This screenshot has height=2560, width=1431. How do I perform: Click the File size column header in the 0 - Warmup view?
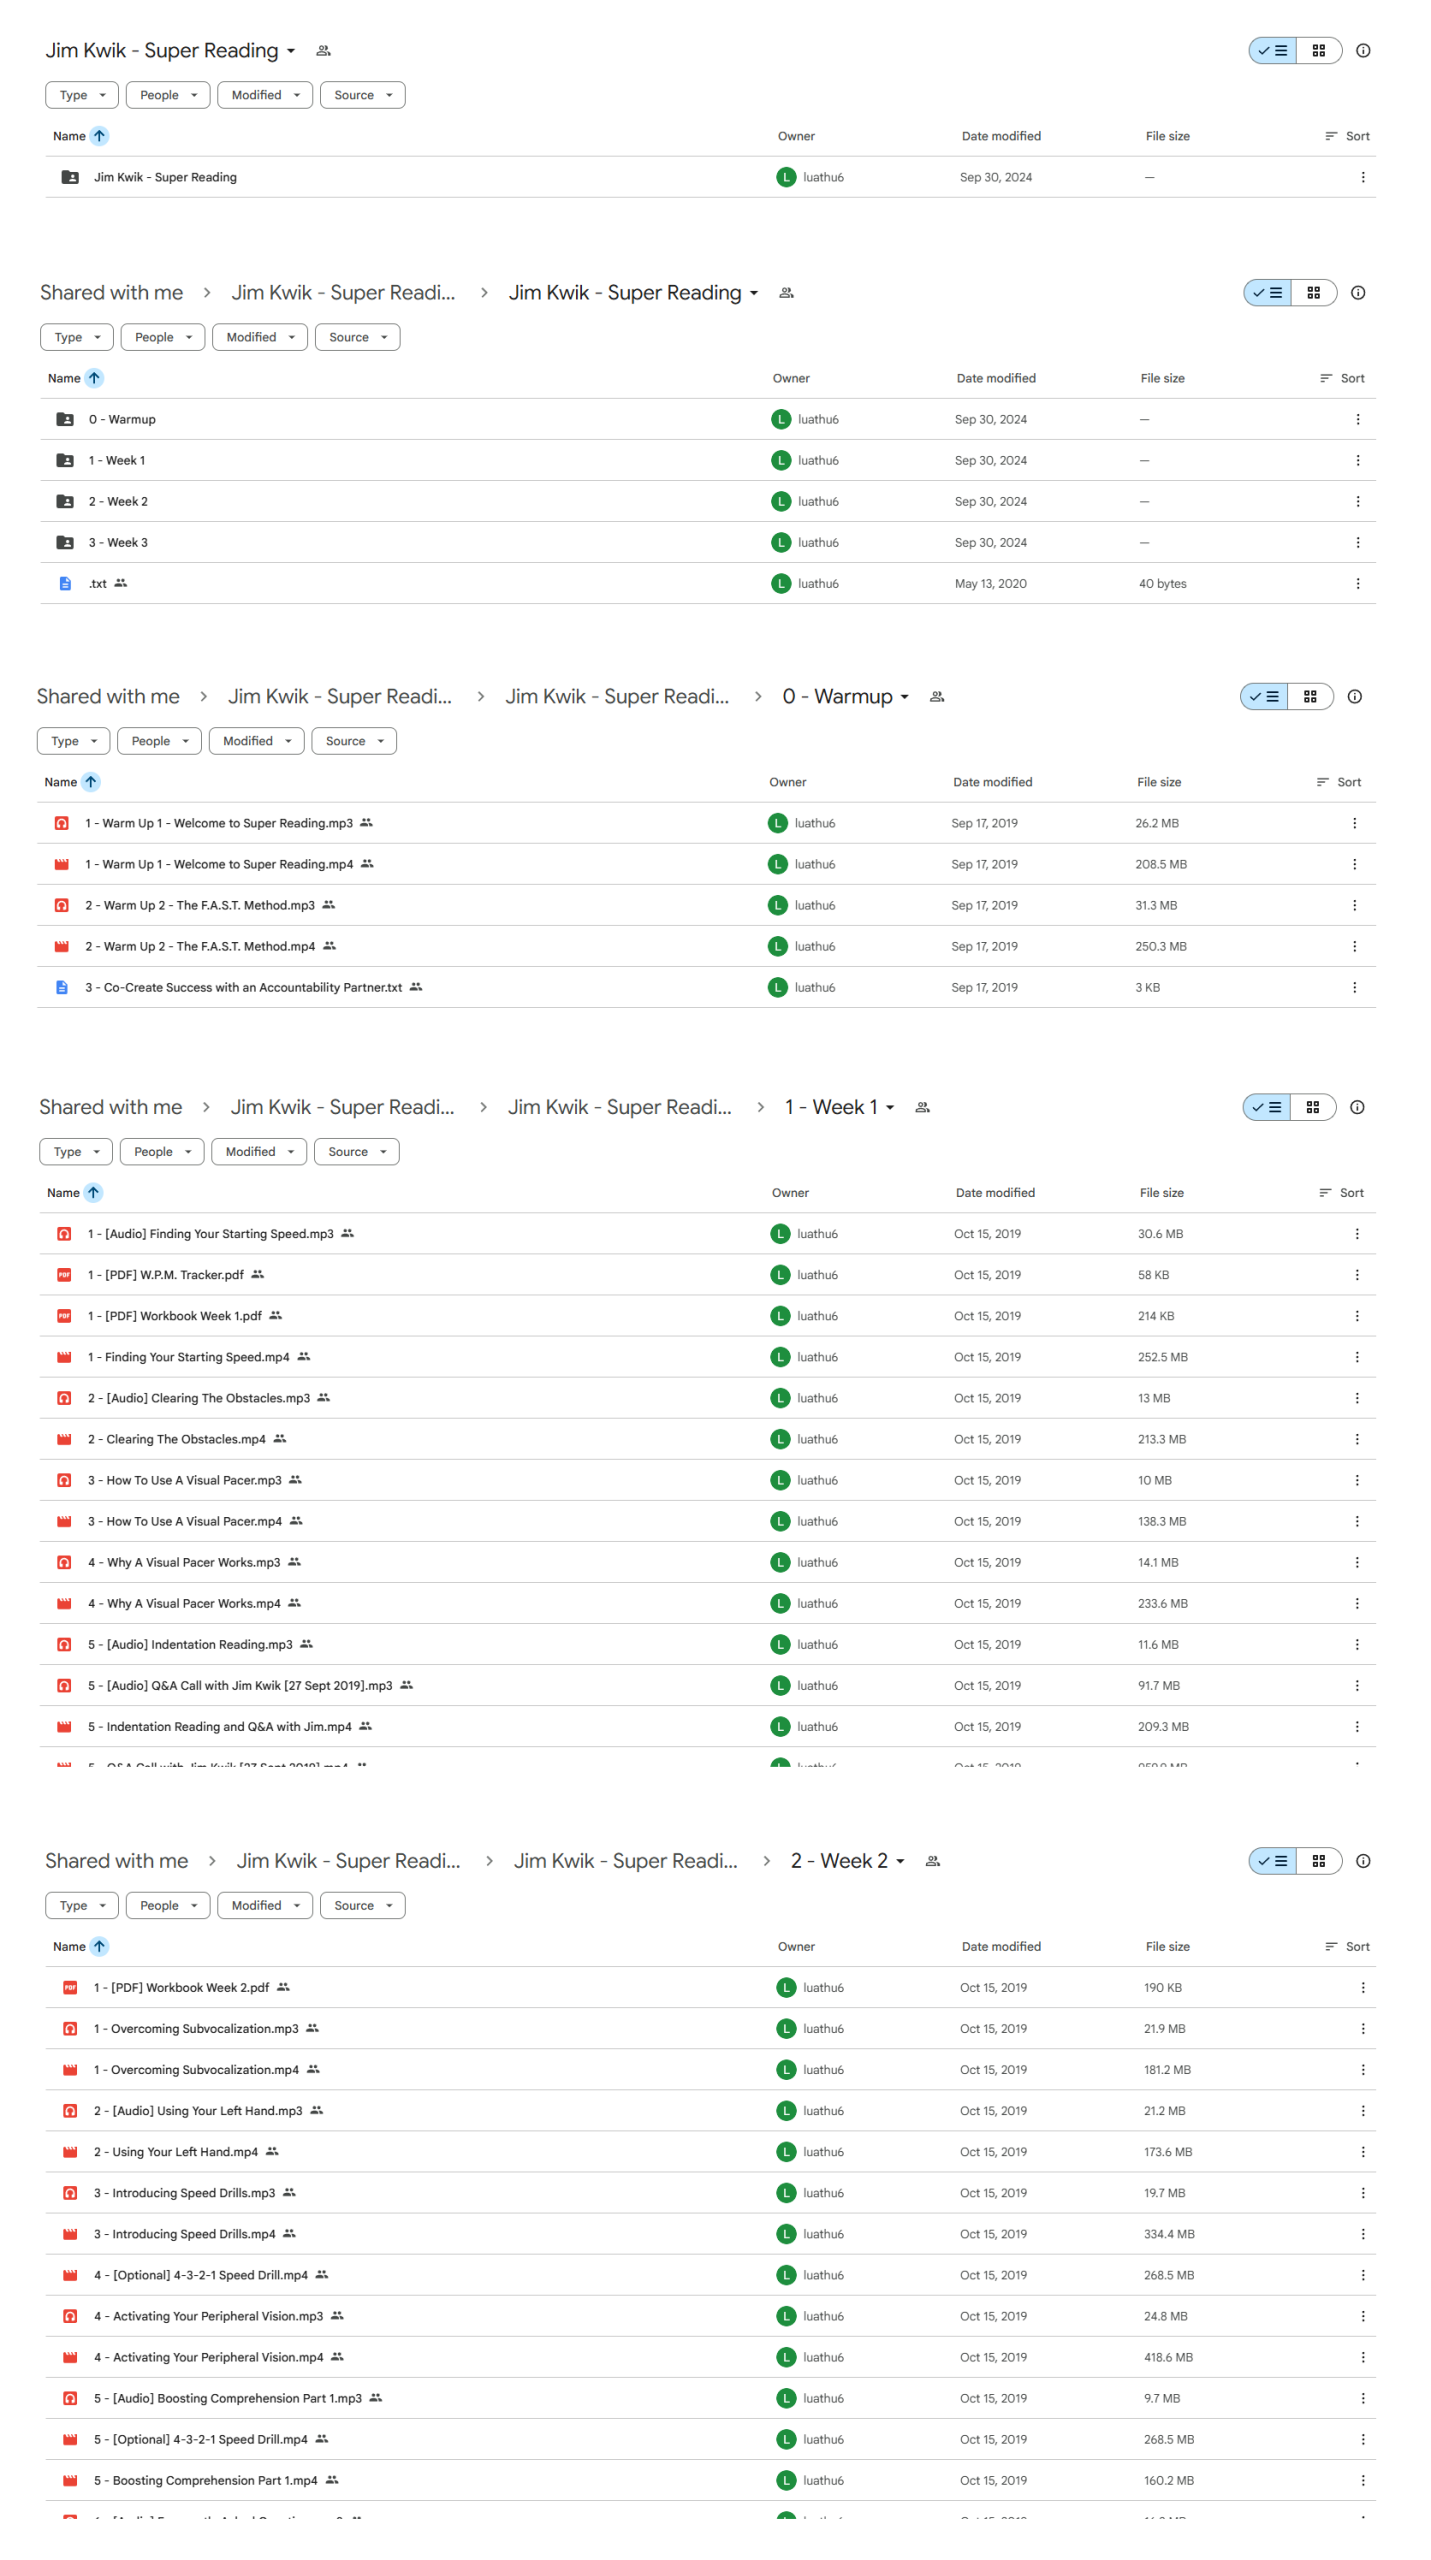point(1158,782)
